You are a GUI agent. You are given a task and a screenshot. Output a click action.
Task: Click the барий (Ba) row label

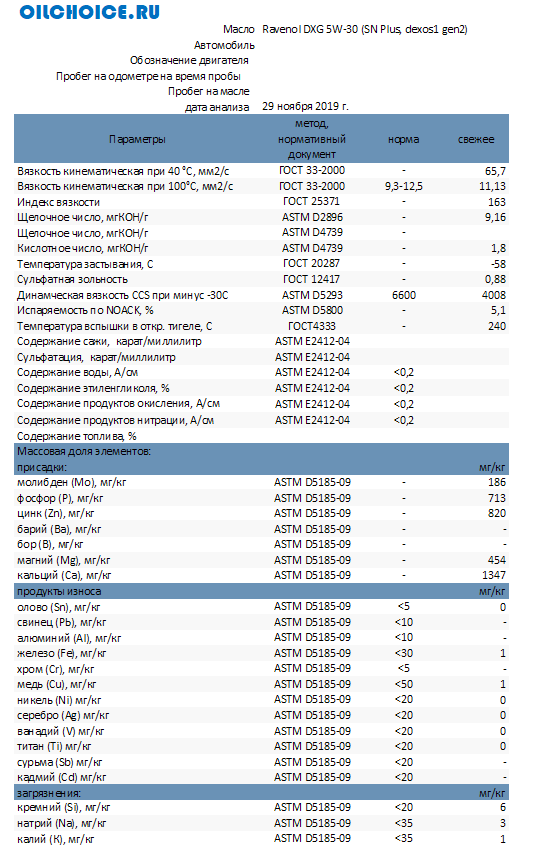[x=59, y=529]
